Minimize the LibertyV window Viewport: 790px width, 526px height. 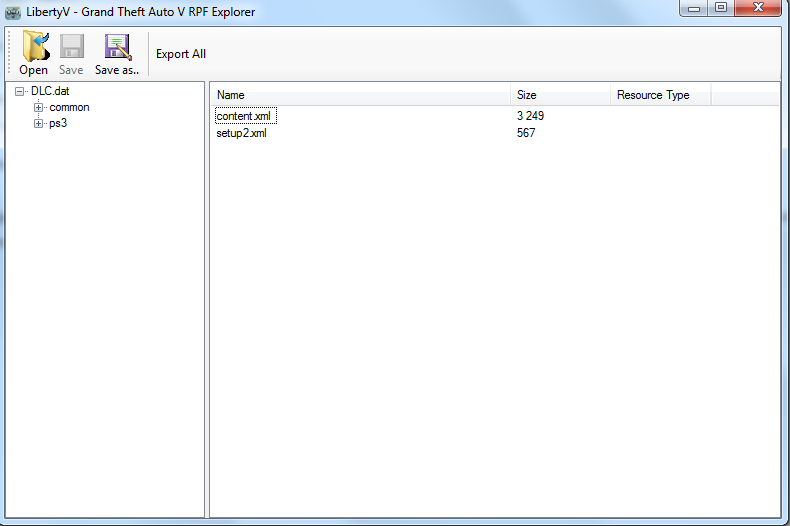(x=694, y=8)
